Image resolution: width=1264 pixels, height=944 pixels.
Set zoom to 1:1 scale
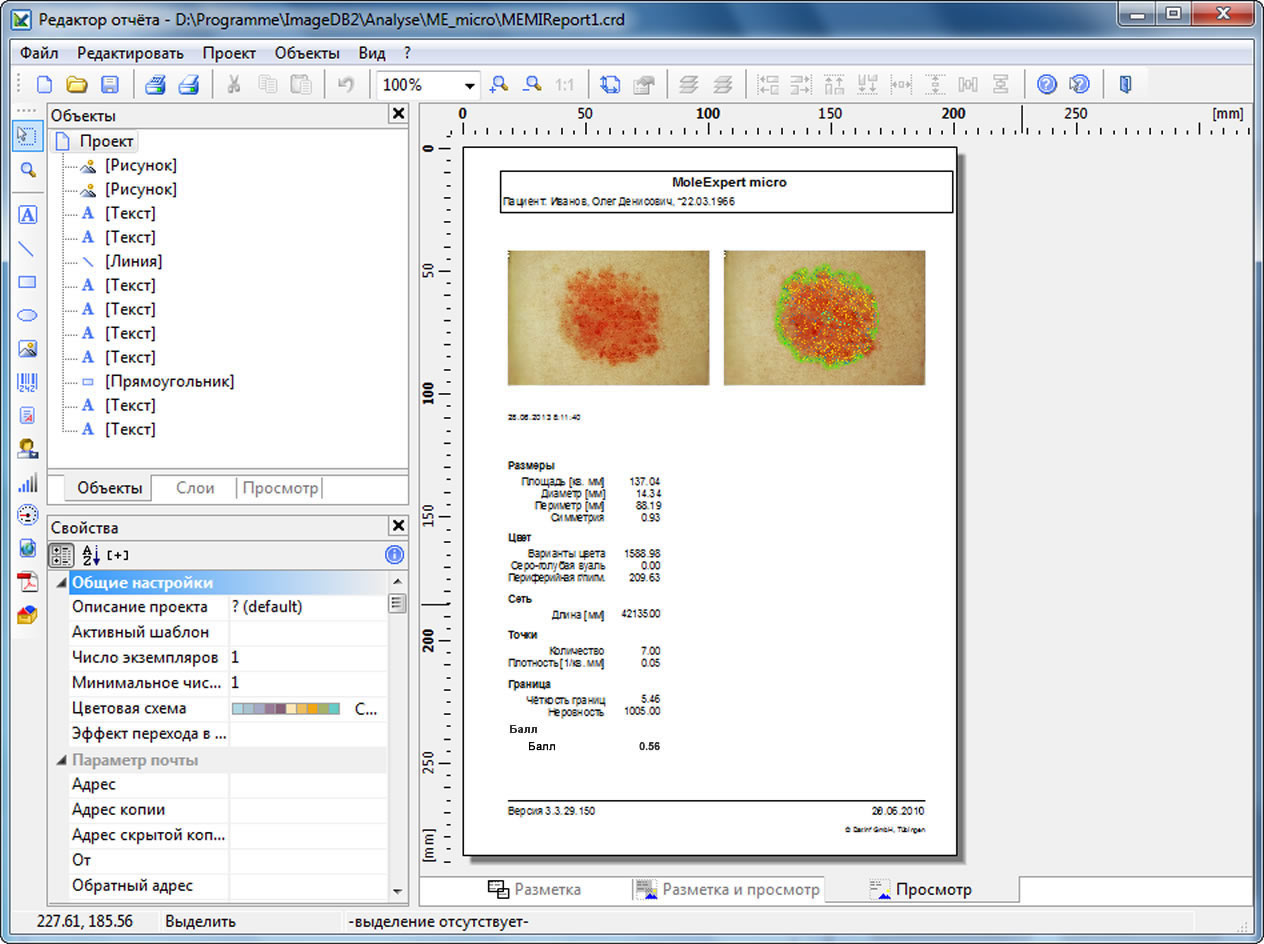(565, 85)
